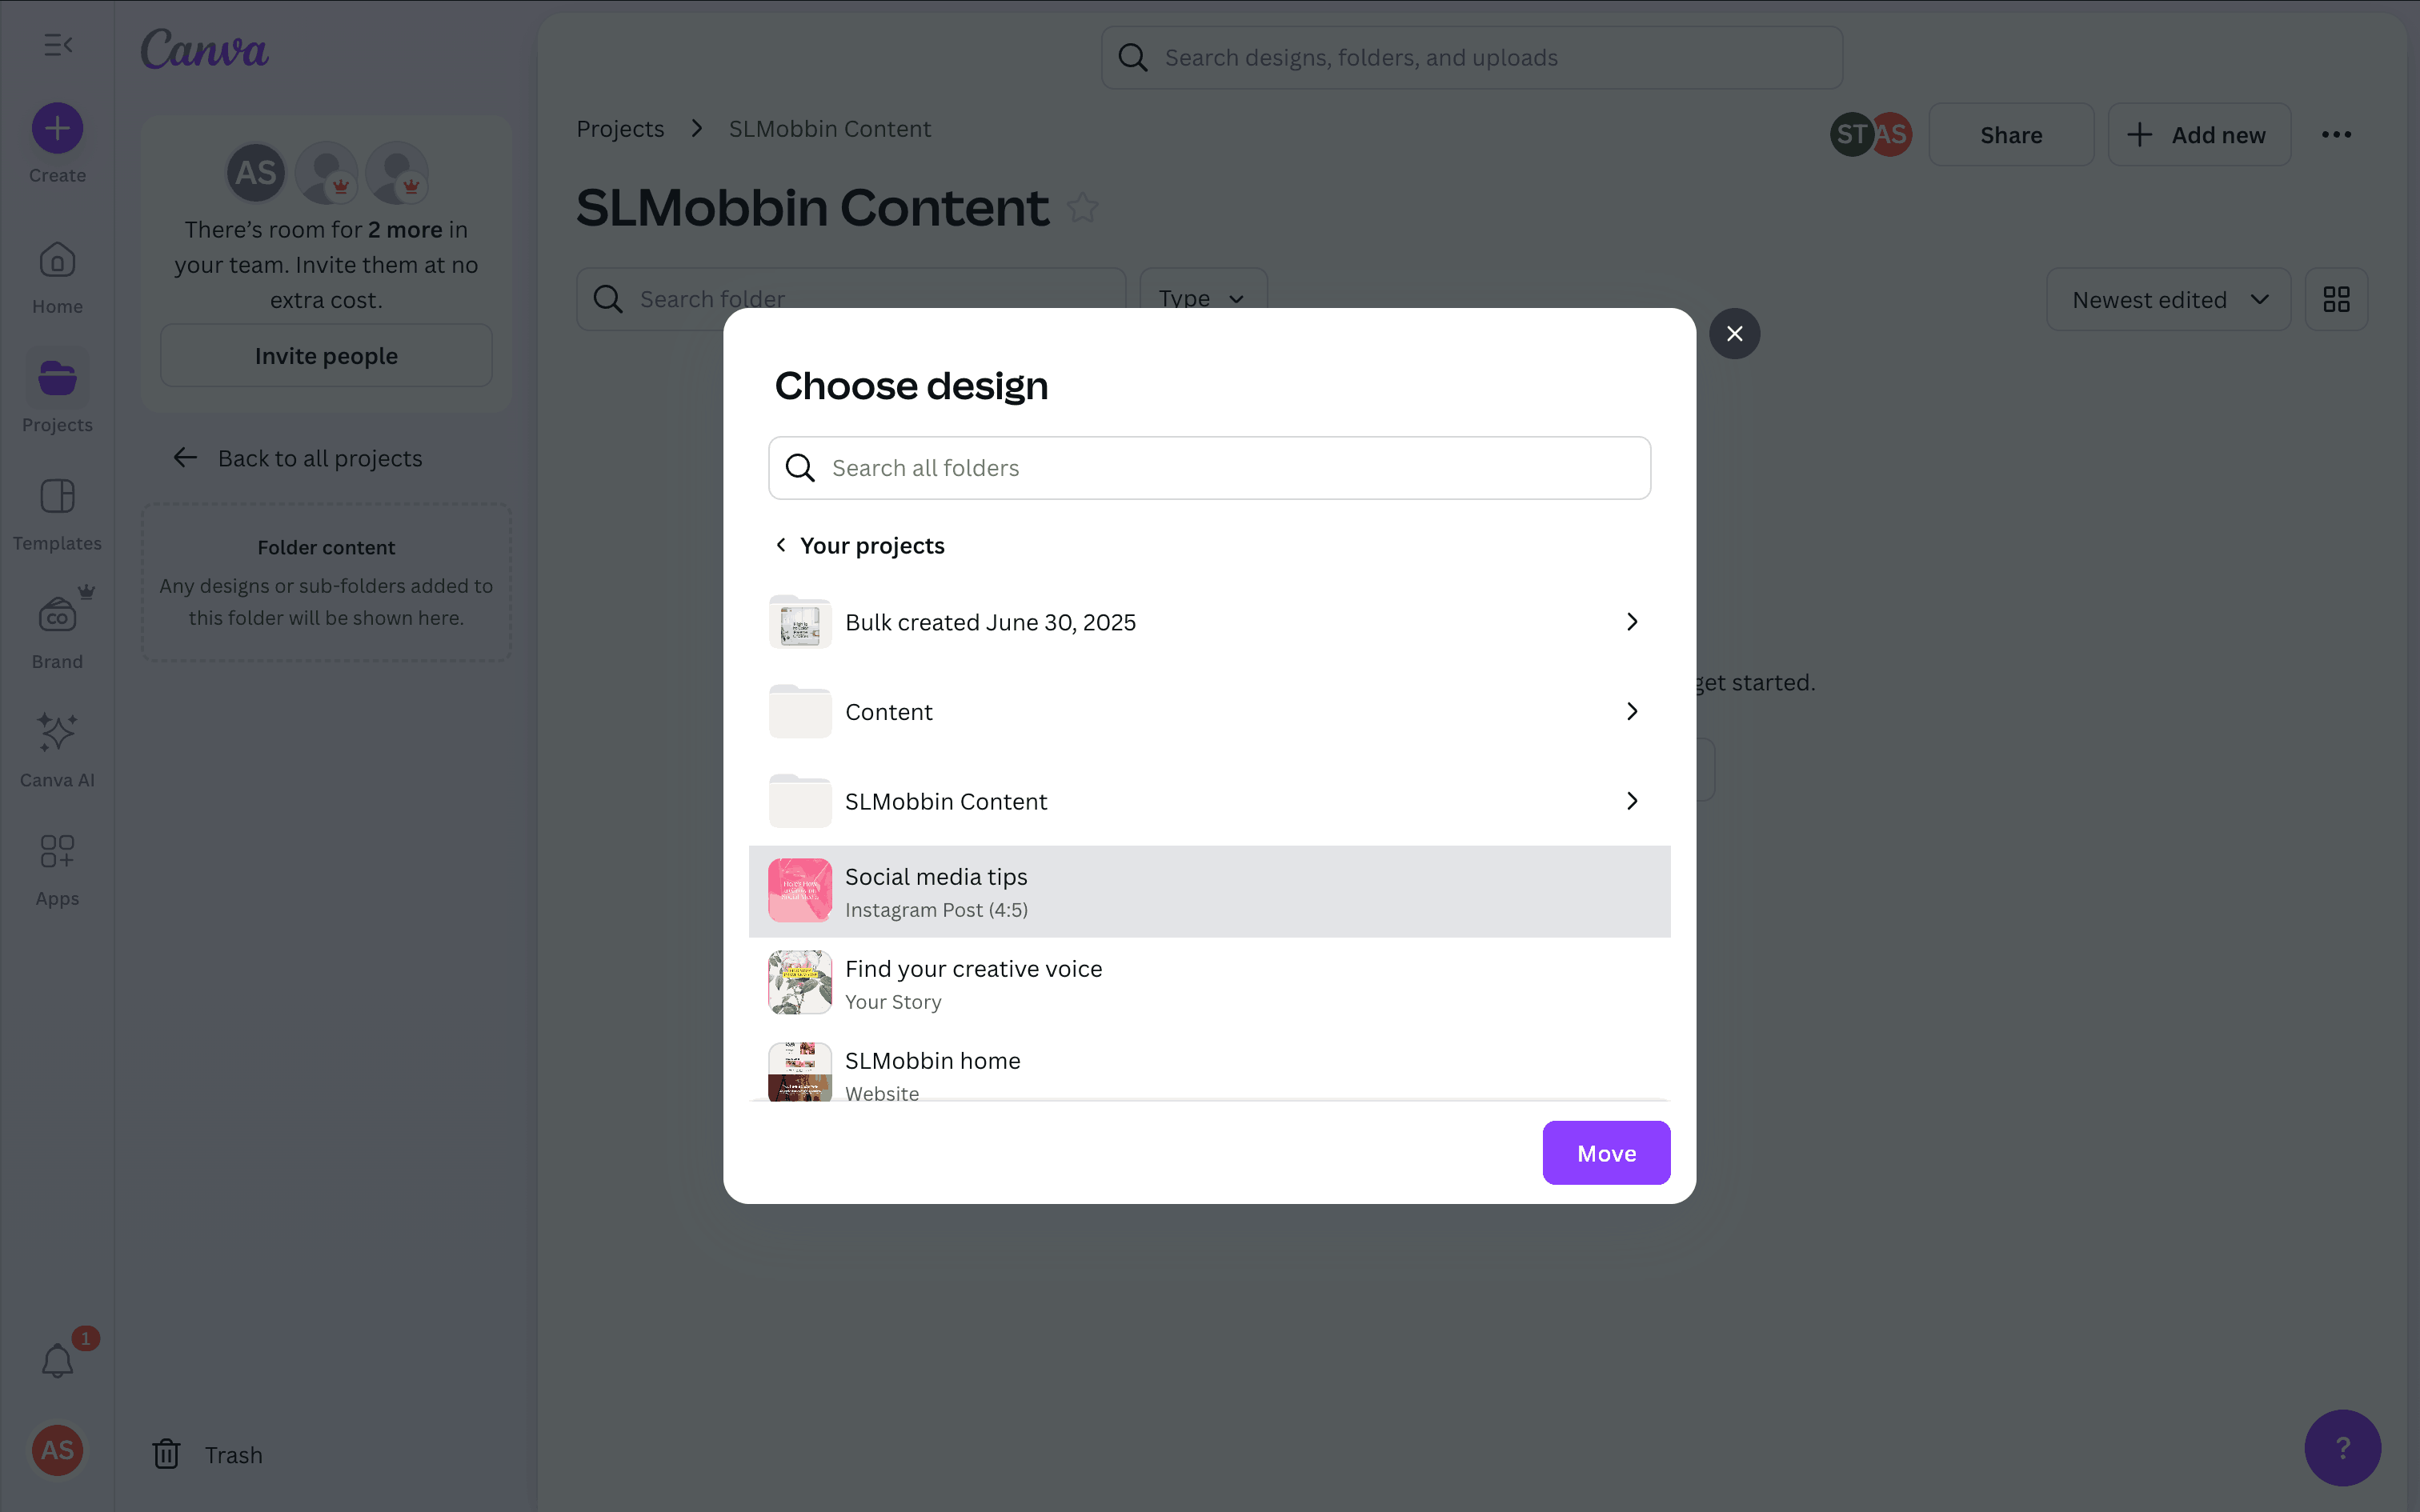
Task: Open the notifications bell
Action: [57, 1361]
